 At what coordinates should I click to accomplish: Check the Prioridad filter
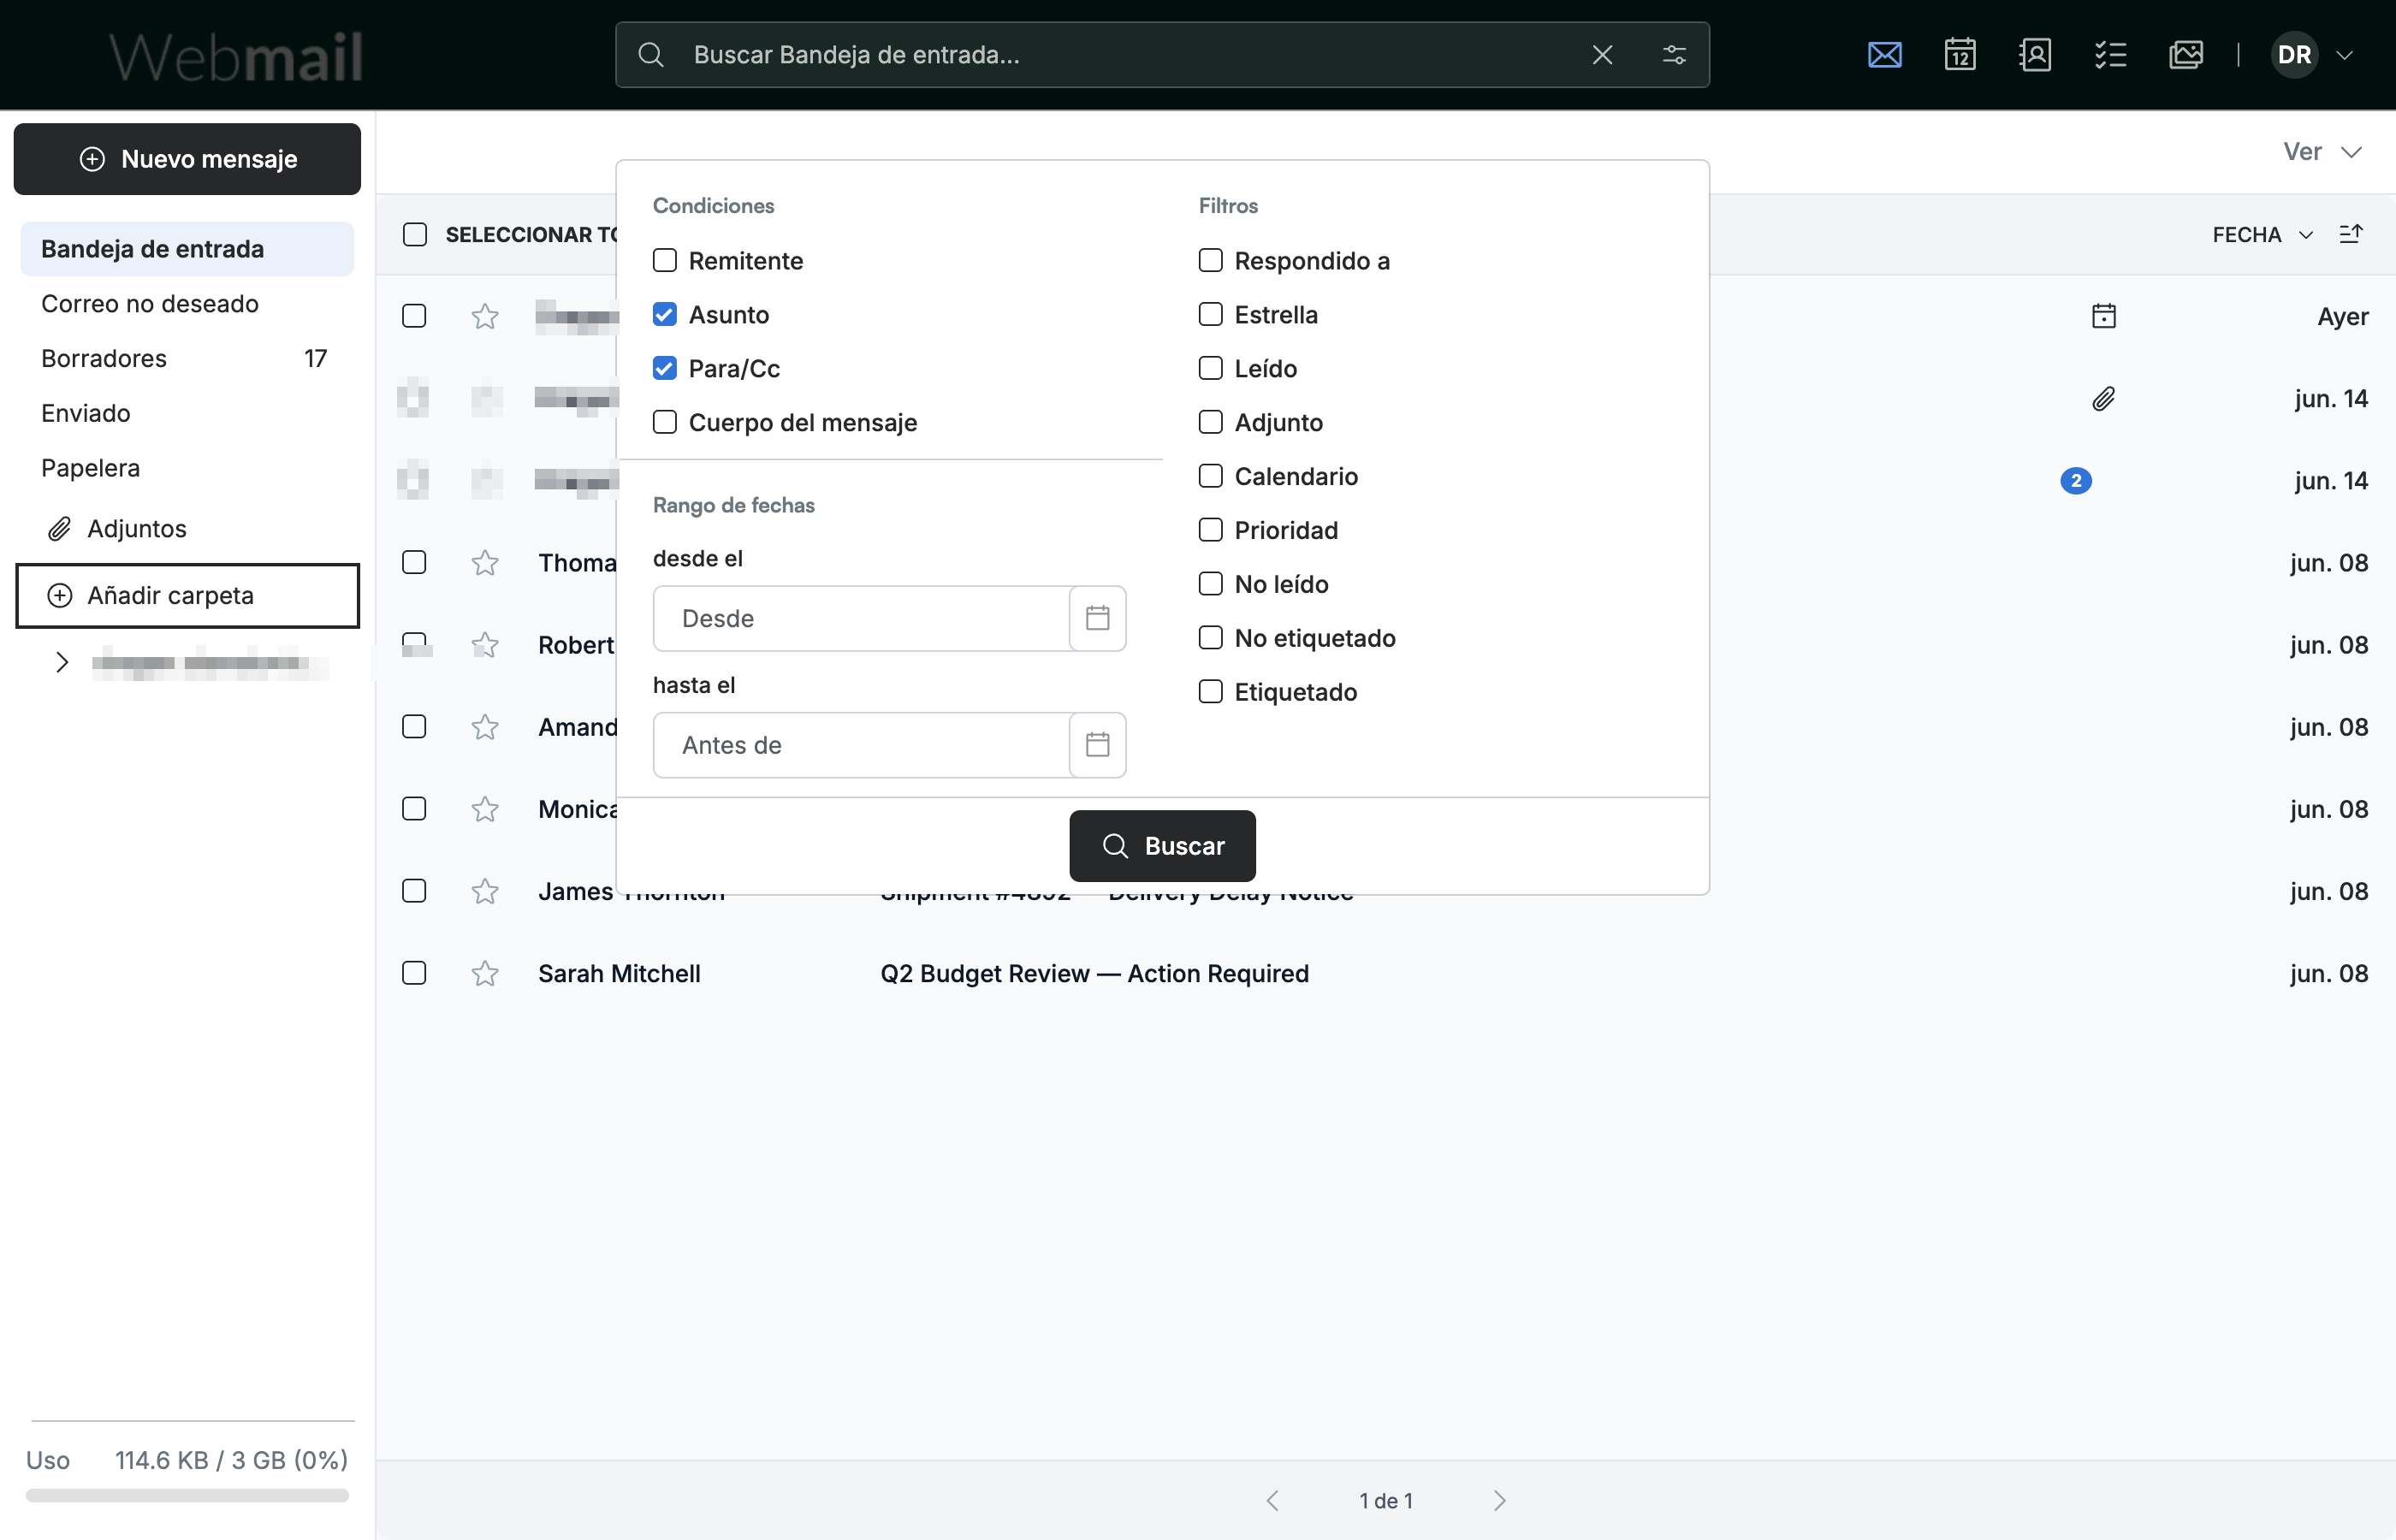[1210, 530]
